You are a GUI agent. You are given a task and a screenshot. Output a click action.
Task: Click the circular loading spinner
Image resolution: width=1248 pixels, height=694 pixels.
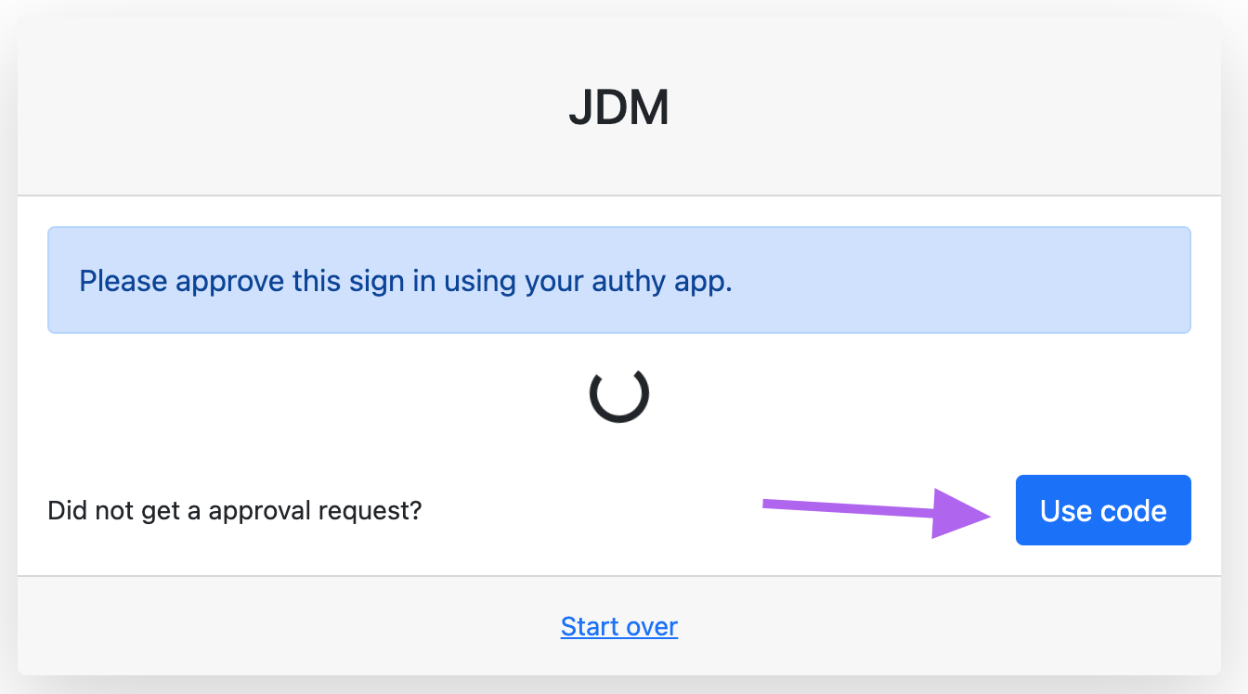click(619, 393)
